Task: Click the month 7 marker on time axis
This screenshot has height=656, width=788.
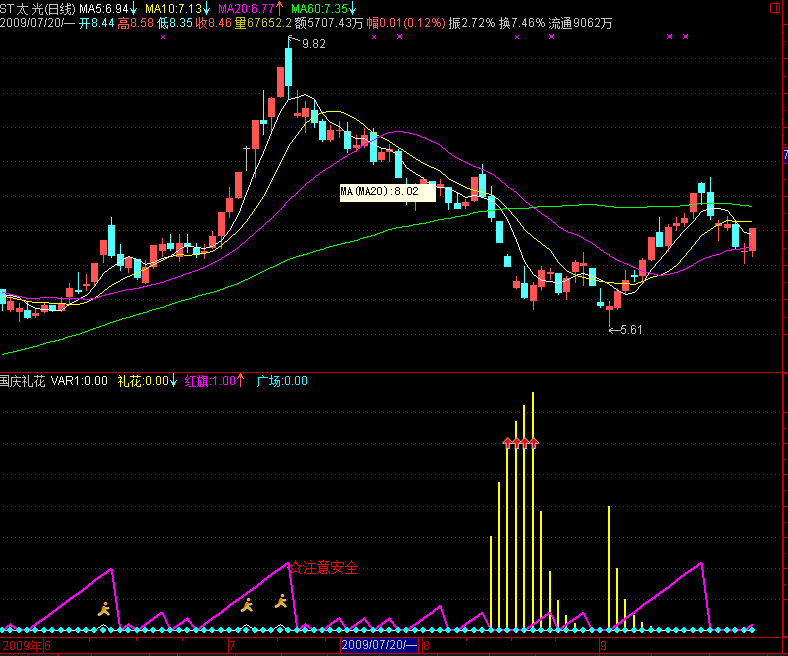Action: 232,645
